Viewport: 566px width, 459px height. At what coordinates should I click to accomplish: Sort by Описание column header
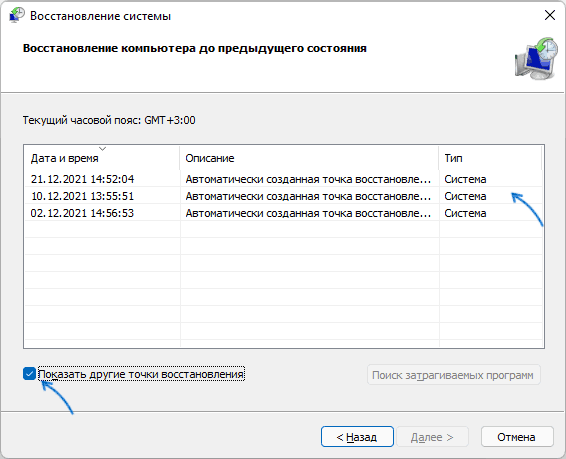309,158
